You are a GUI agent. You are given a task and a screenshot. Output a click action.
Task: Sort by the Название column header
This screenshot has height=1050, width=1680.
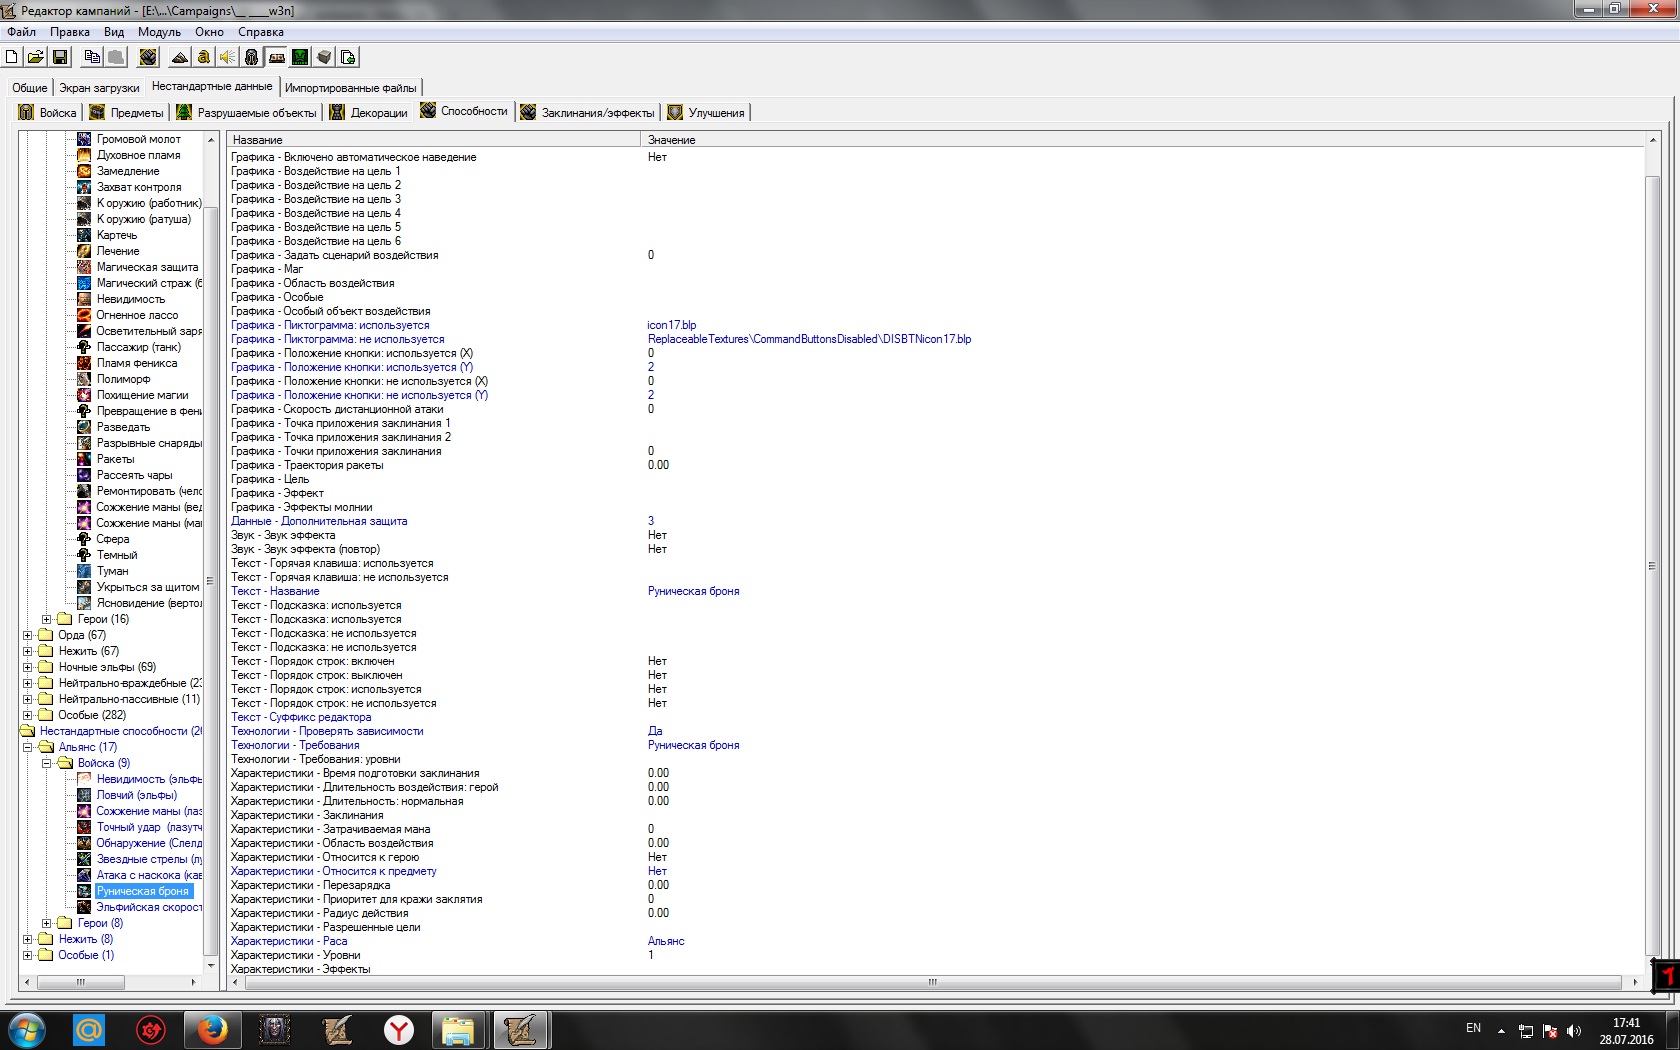click(x=434, y=140)
